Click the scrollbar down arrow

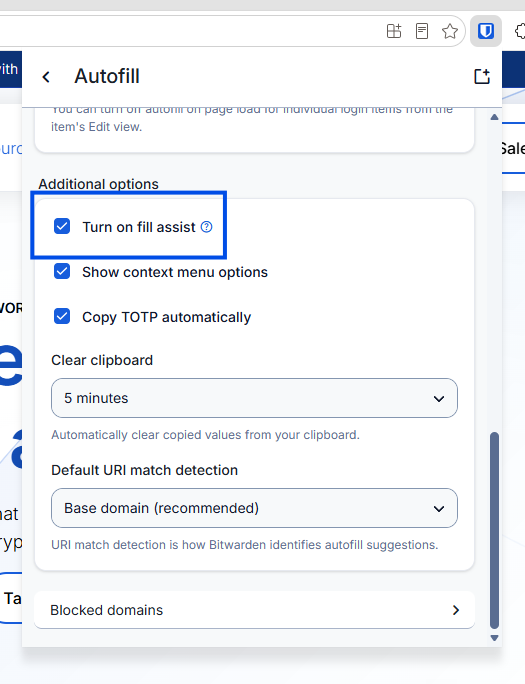(494, 638)
